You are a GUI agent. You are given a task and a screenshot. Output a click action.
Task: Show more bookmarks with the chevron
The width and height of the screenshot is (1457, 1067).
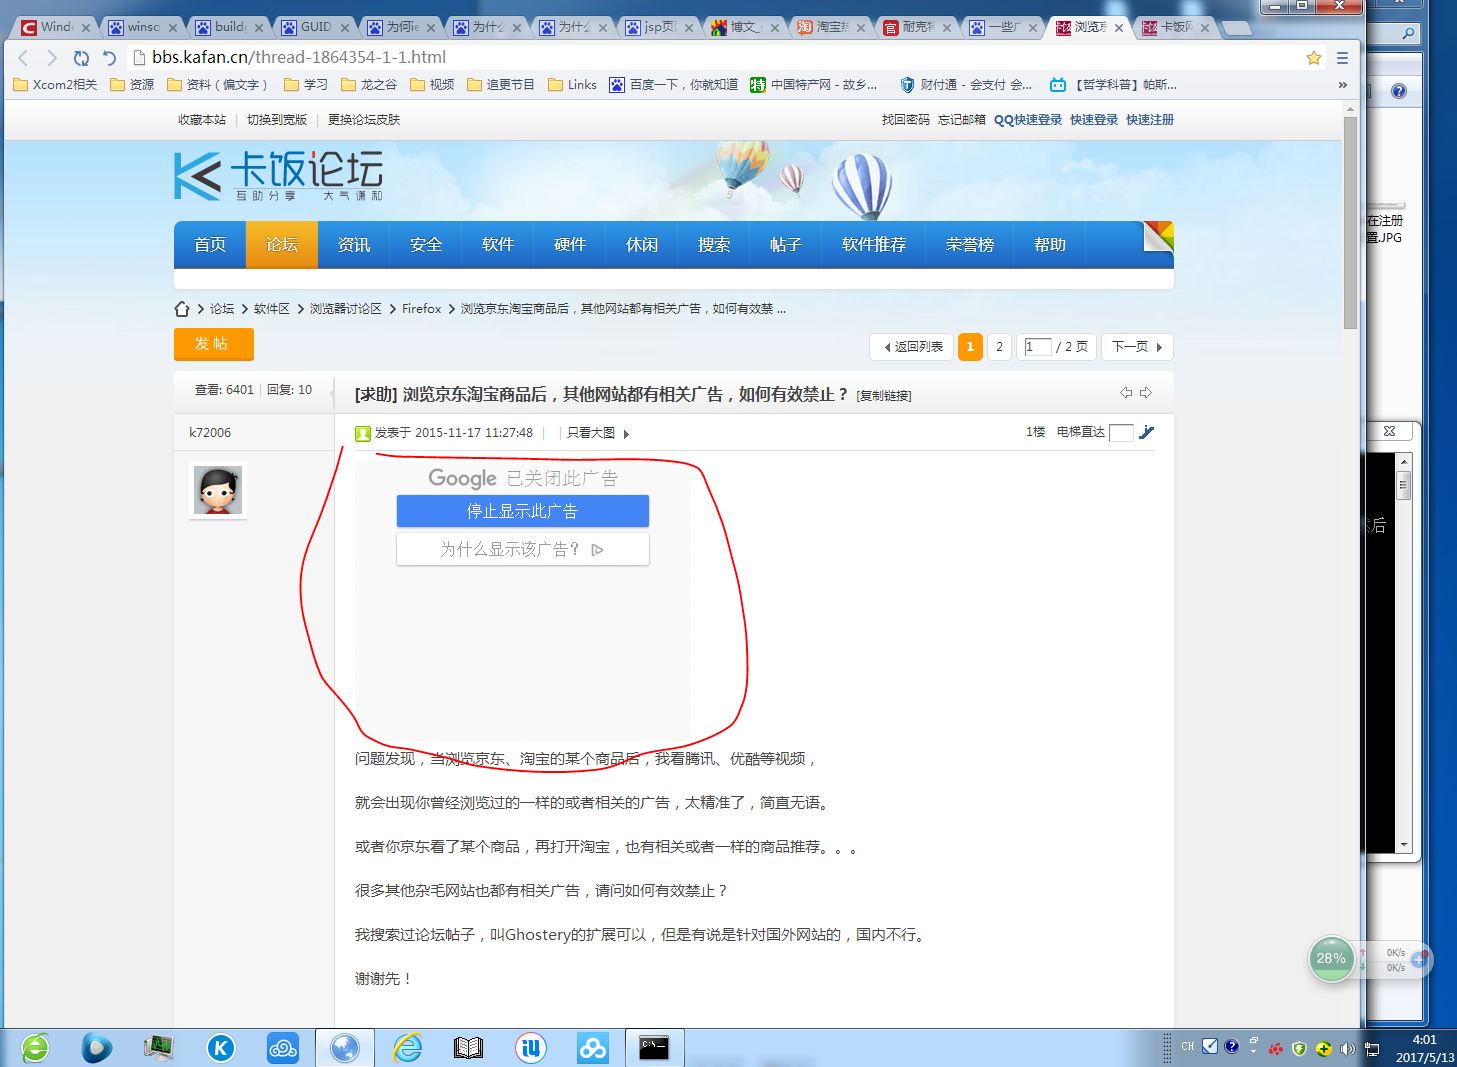[1342, 85]
